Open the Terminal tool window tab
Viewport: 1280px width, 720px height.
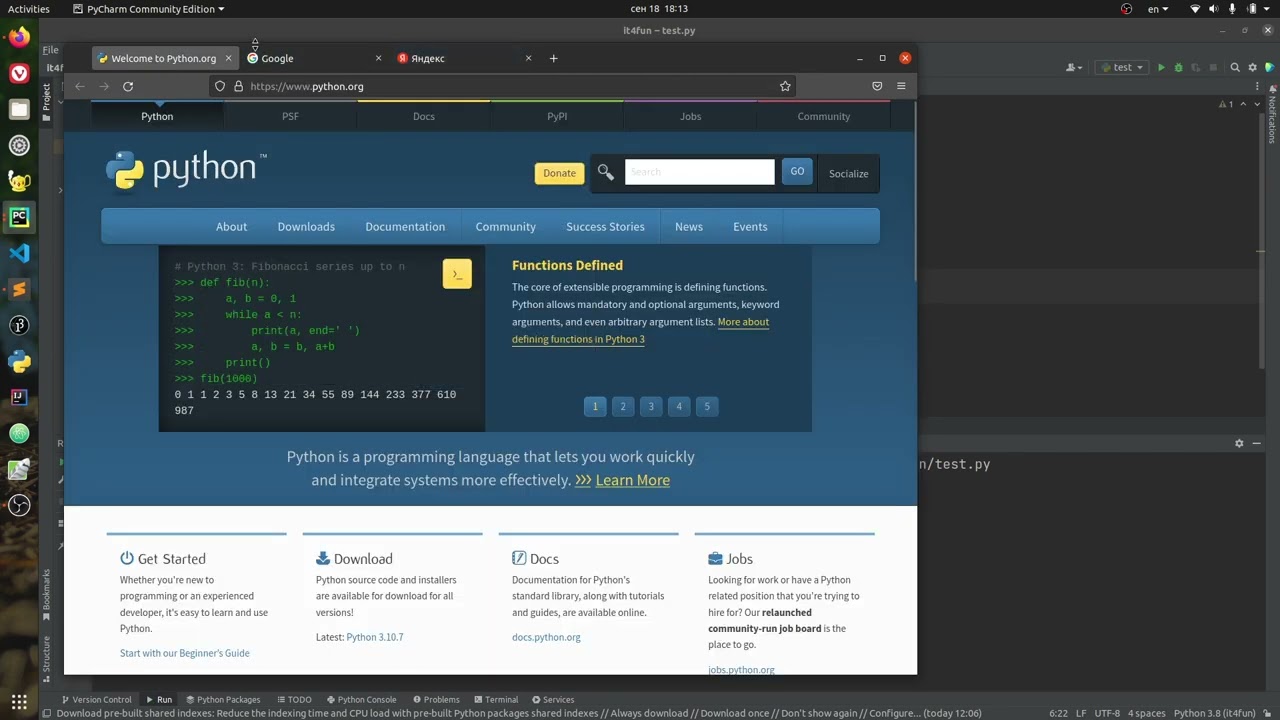point(495,700)
